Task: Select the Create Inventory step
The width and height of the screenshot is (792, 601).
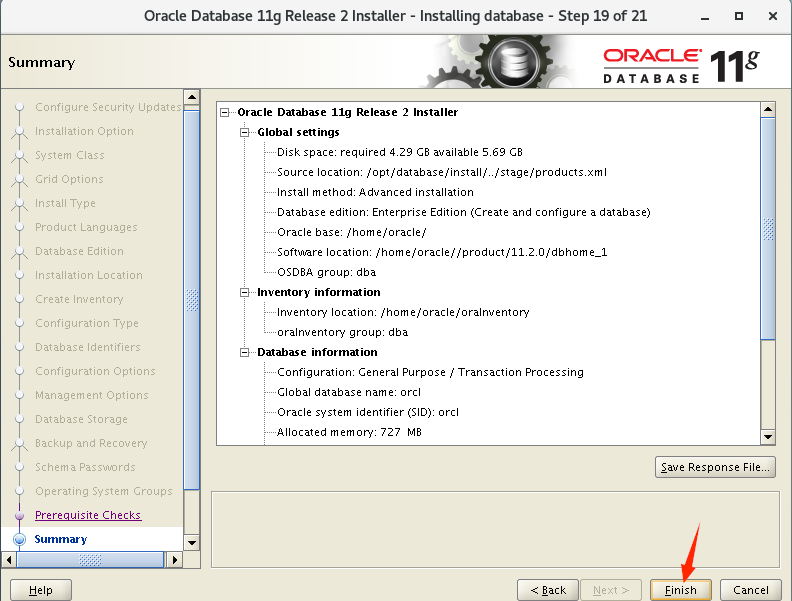Action: click(79, 299)
